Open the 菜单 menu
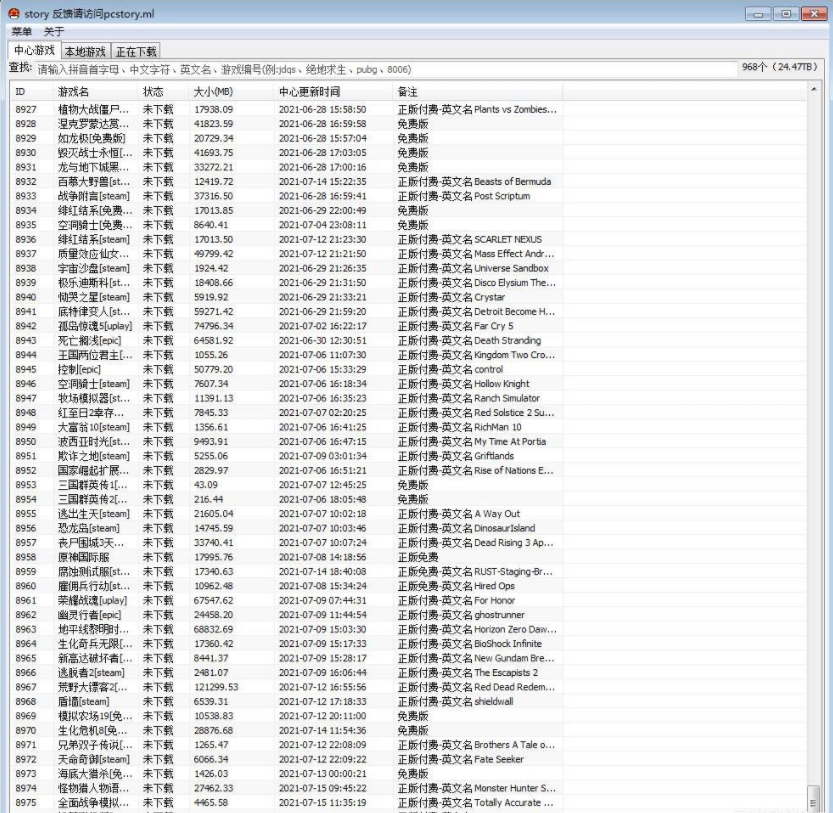Image resolution: width=833 pixels, height=813 pixels. pos(22,32)
